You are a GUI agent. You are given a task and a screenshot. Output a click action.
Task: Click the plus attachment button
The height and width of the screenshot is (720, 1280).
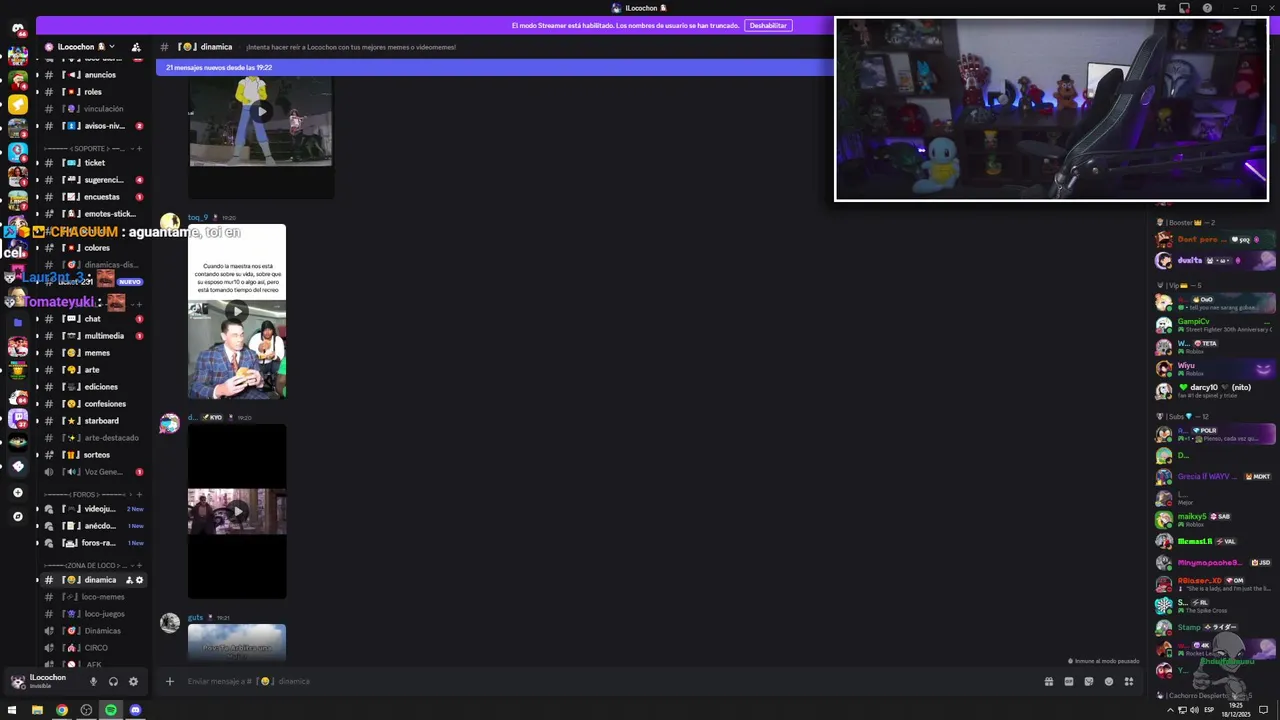tap(170, 681)
